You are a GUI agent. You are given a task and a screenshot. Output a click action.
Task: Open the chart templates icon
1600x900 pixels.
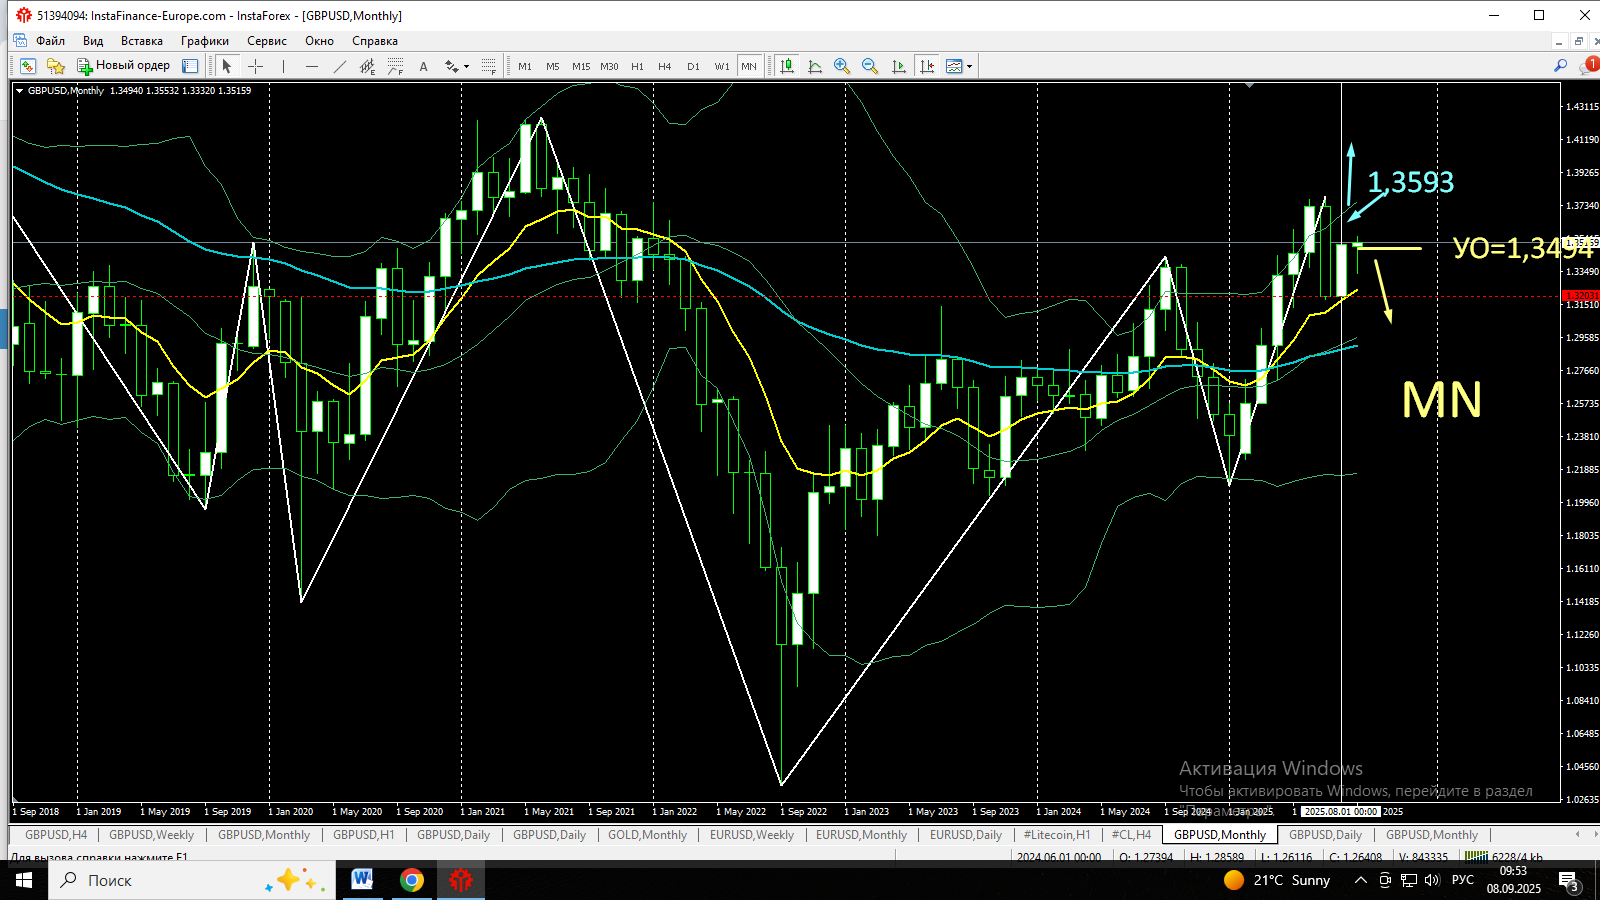pyautogui.click(x=954, y=66)
